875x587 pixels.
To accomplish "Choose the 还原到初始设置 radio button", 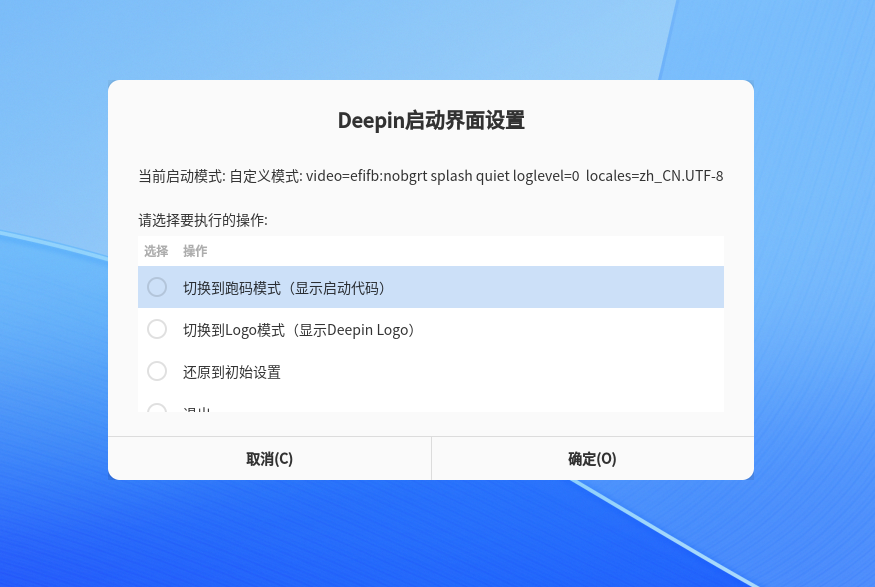I will 157,371.
